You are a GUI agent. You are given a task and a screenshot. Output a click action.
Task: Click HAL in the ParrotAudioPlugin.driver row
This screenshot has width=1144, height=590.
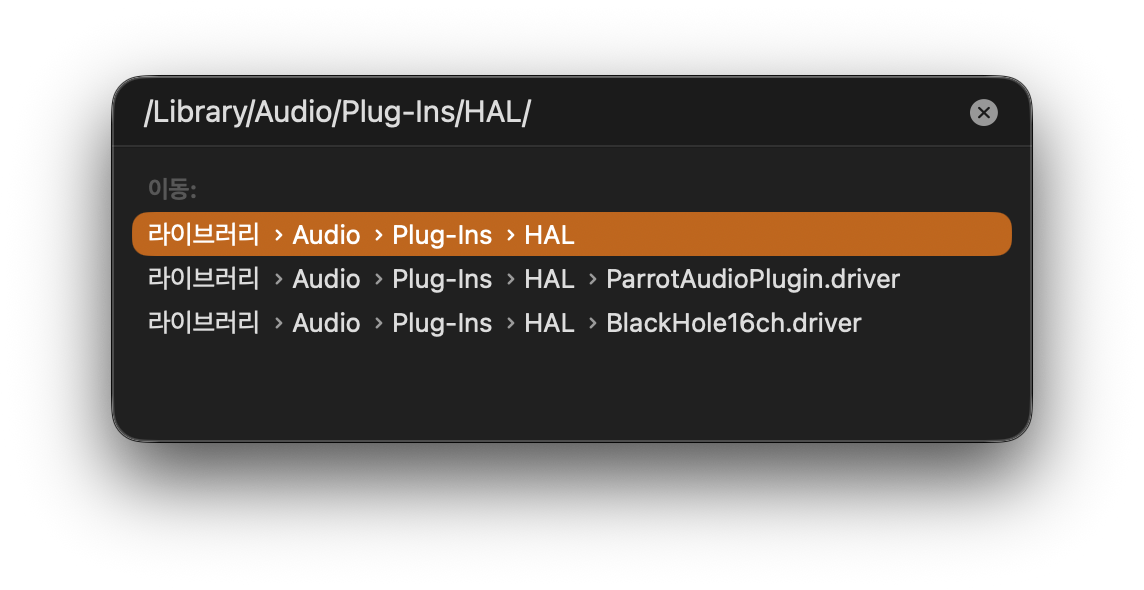coord(549,279)
